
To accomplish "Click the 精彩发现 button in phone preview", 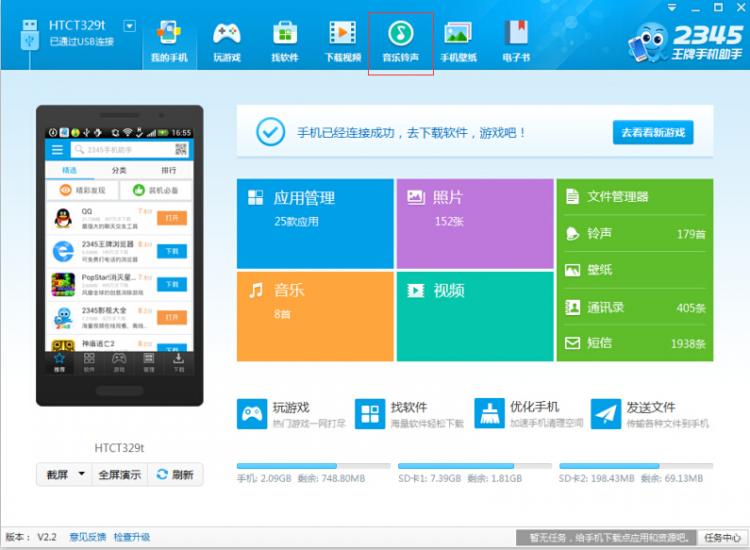I will [82, 190].
